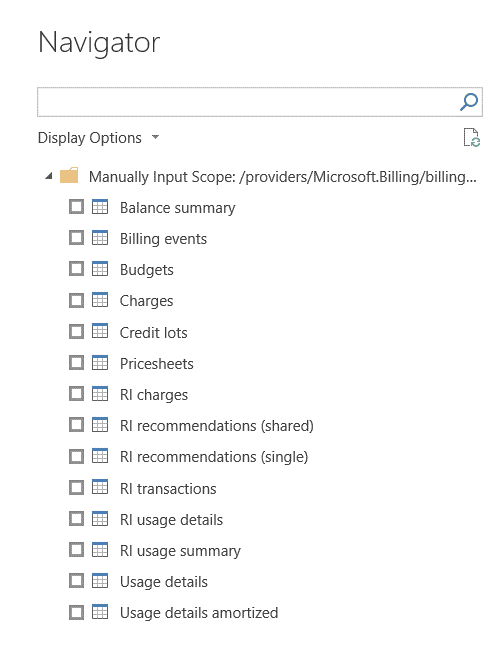Enable the Charges checkbox

coord(76,300)
